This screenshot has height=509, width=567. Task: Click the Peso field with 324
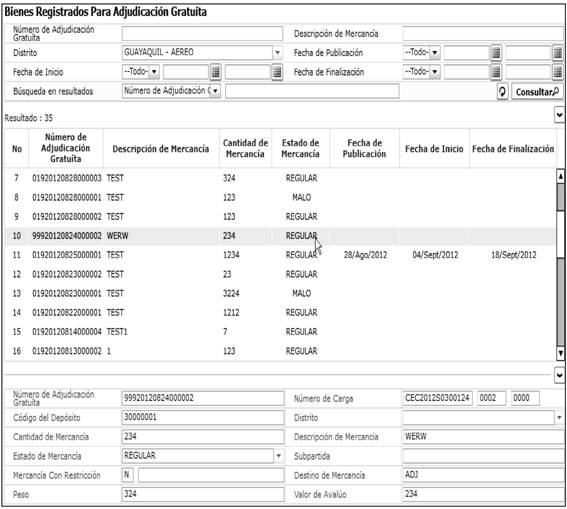coord(203,494)
